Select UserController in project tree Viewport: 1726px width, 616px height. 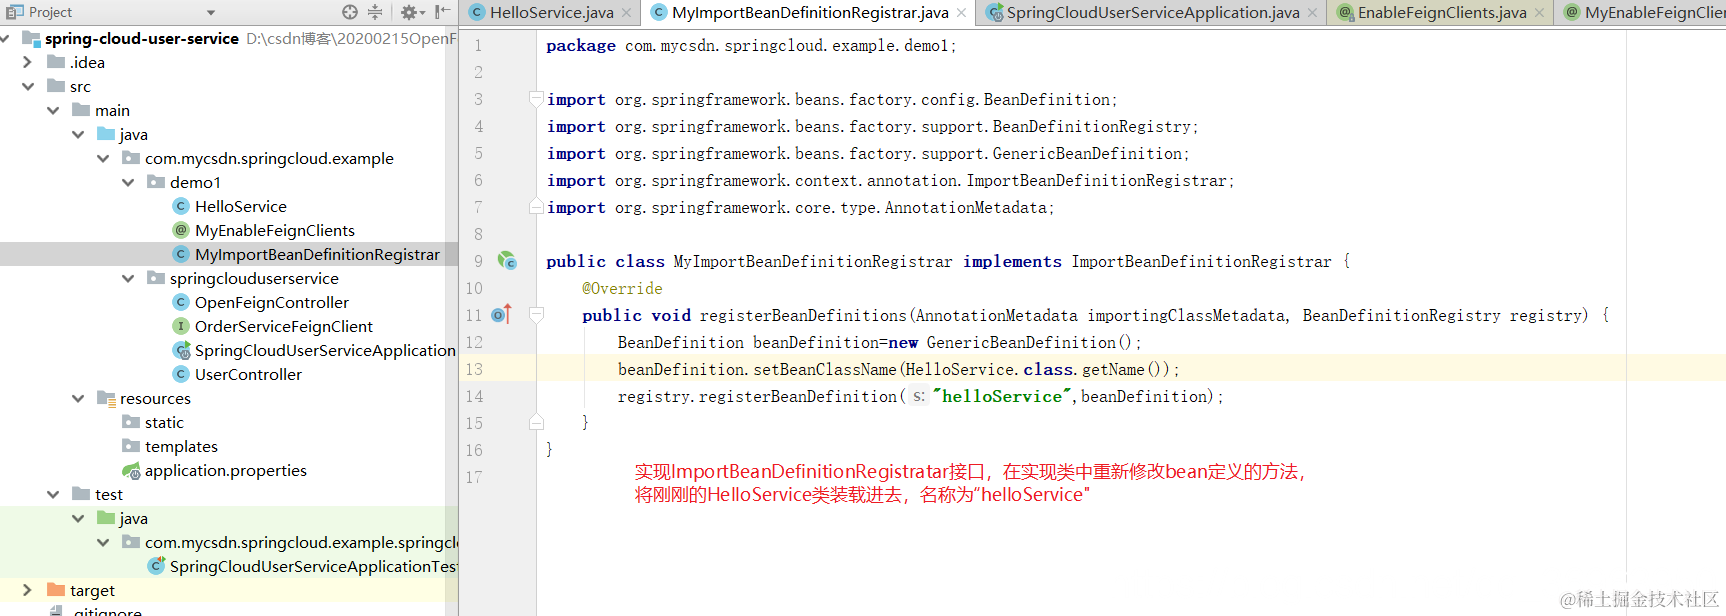pos(248,374)
